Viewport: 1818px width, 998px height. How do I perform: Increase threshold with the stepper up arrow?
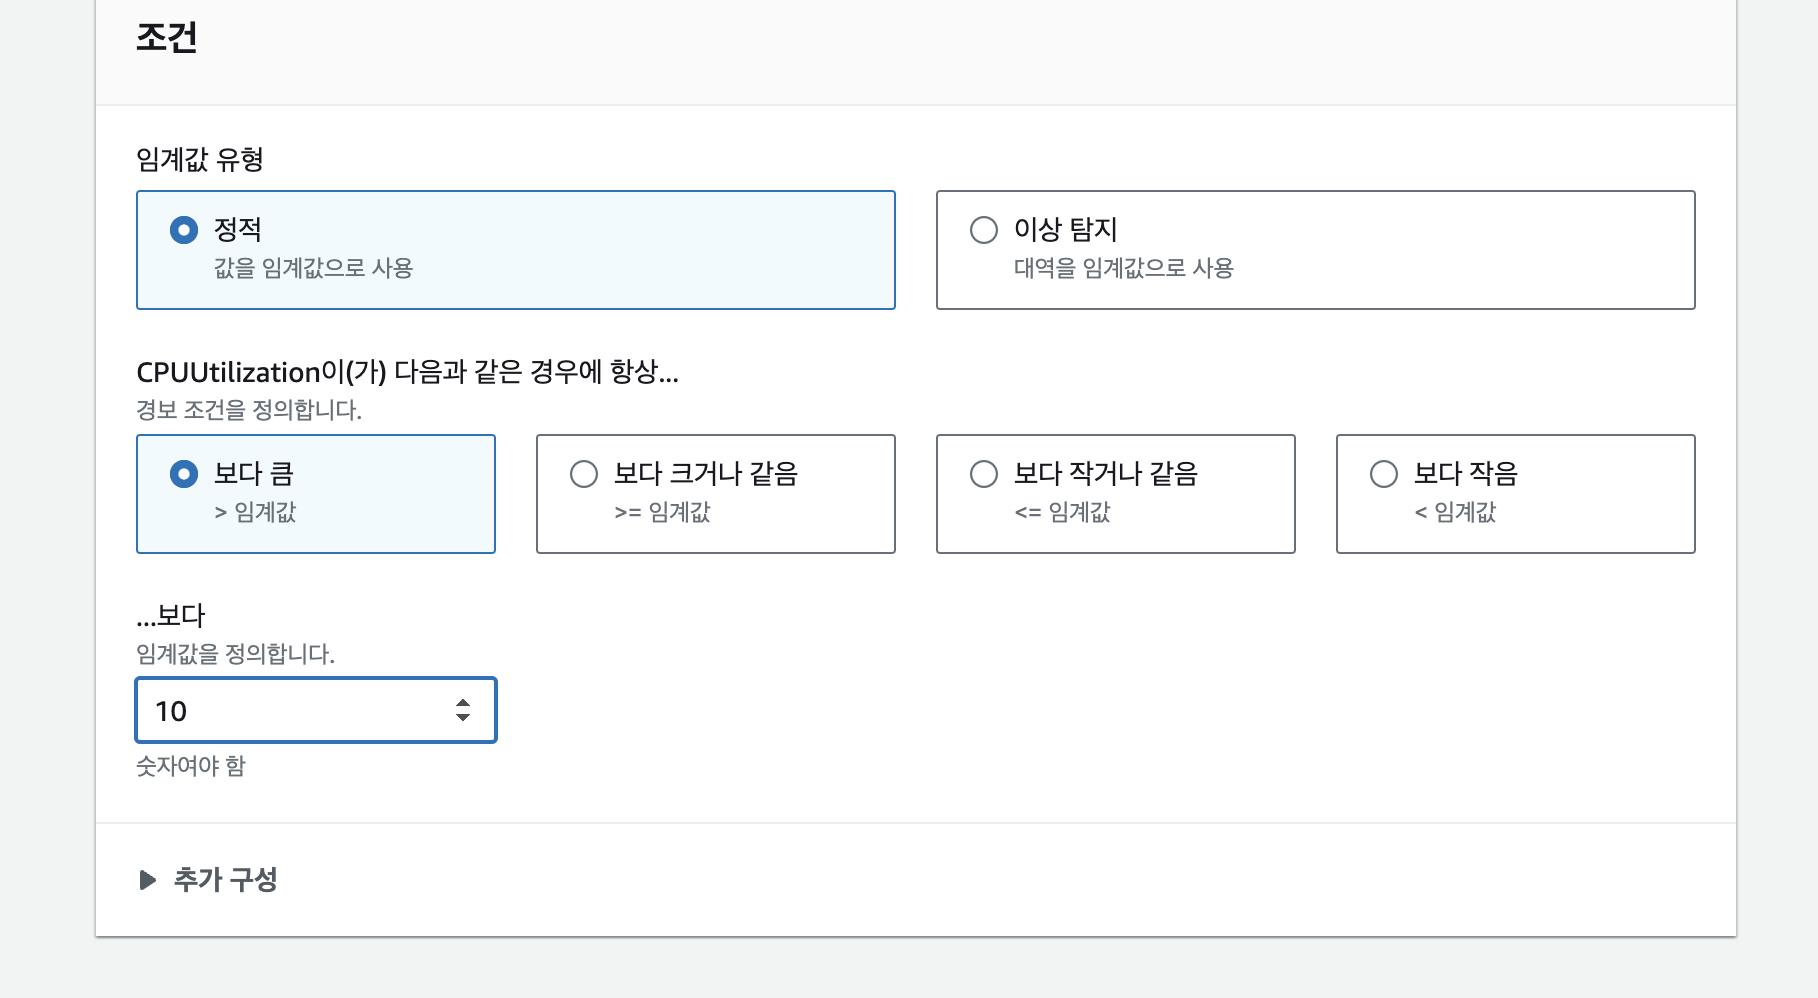[x=463, y=703]
